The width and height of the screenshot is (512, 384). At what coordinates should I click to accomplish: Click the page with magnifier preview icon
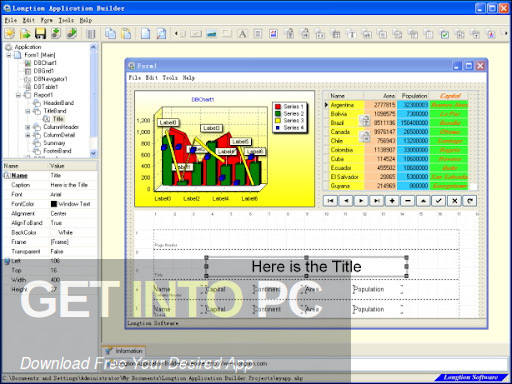click(161, 34)
